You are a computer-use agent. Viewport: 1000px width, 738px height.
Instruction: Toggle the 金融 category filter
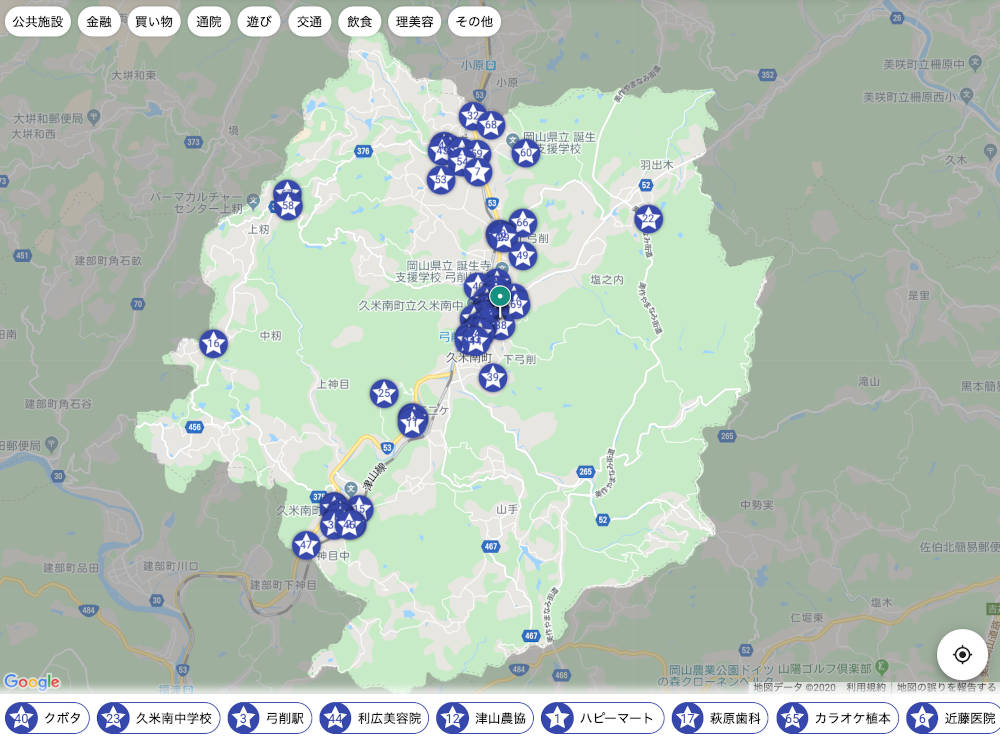(99, 22)
